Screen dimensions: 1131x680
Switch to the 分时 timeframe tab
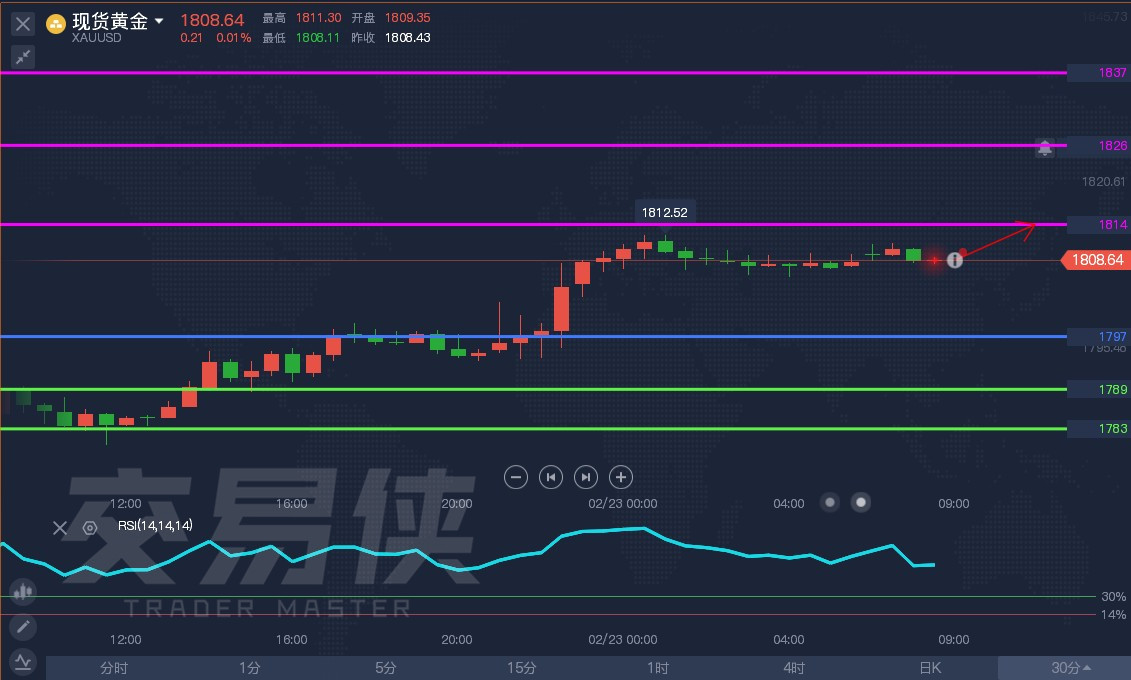(x=114, y=668)
